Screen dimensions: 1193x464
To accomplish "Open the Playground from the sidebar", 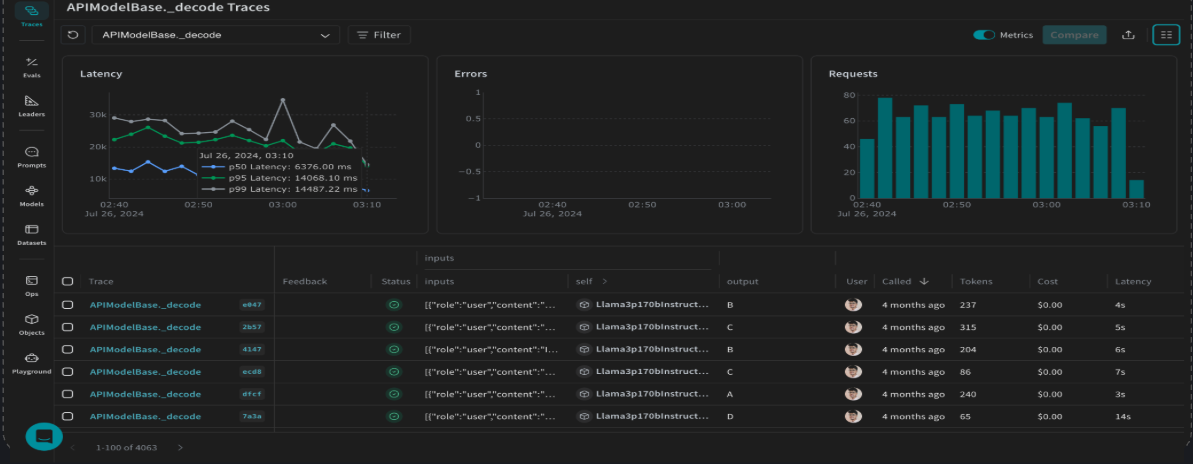I will point(31,363).
